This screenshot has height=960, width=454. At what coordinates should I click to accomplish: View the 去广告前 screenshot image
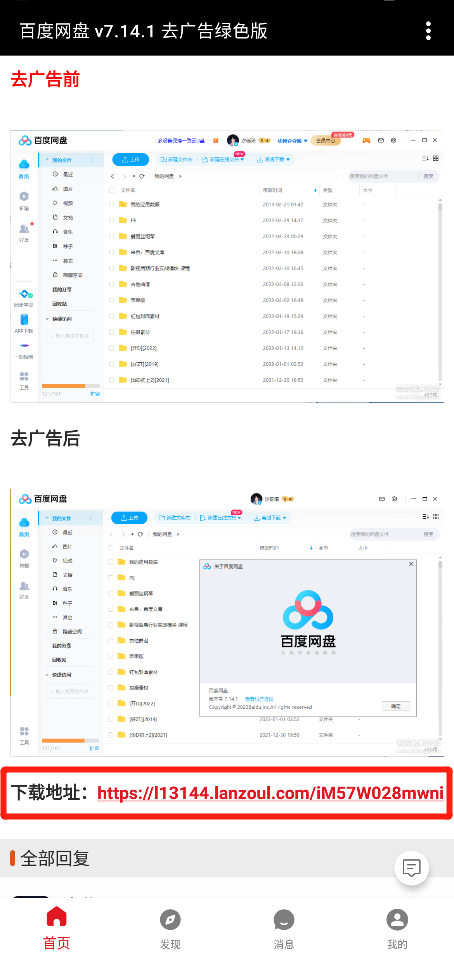point(227,266)
